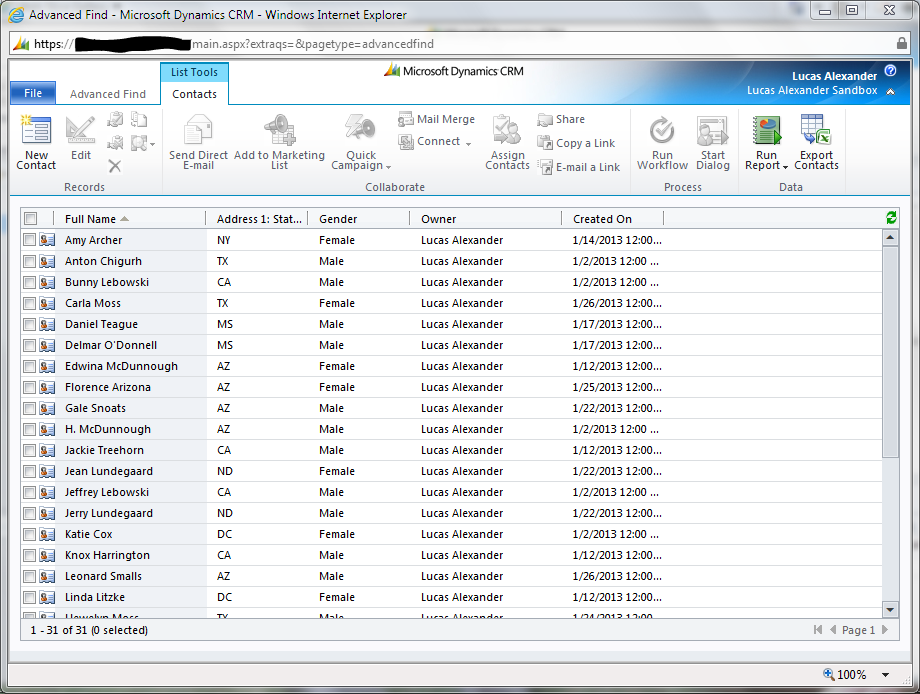The height and width of the screenshot is (694, 920).
Task: Open the Edwina McDunnough contact link
Action: (x=121, y=366)
